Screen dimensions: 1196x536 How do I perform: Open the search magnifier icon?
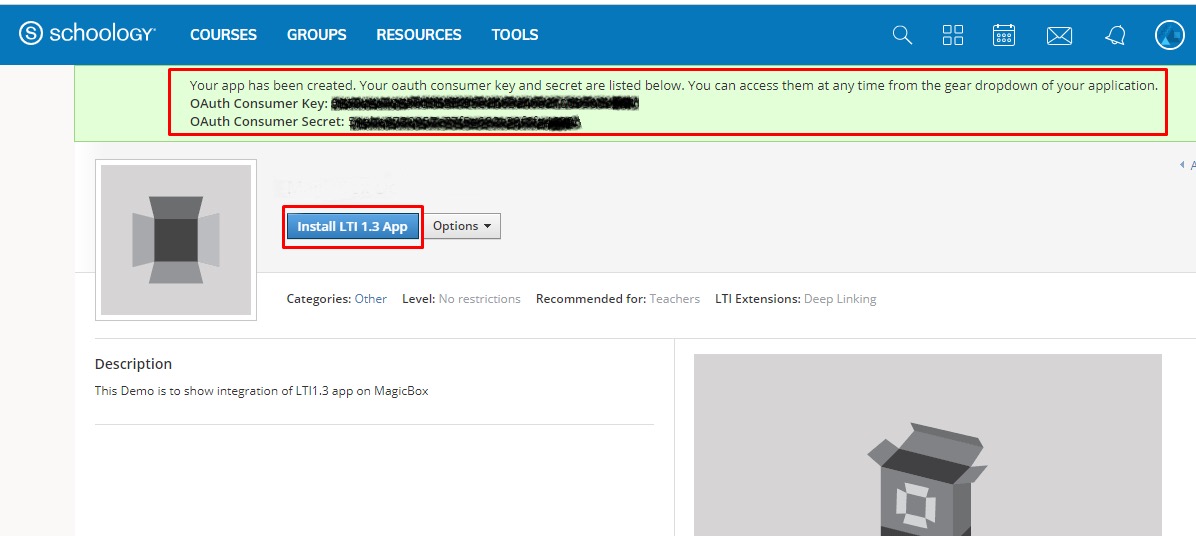click(902, 35)
